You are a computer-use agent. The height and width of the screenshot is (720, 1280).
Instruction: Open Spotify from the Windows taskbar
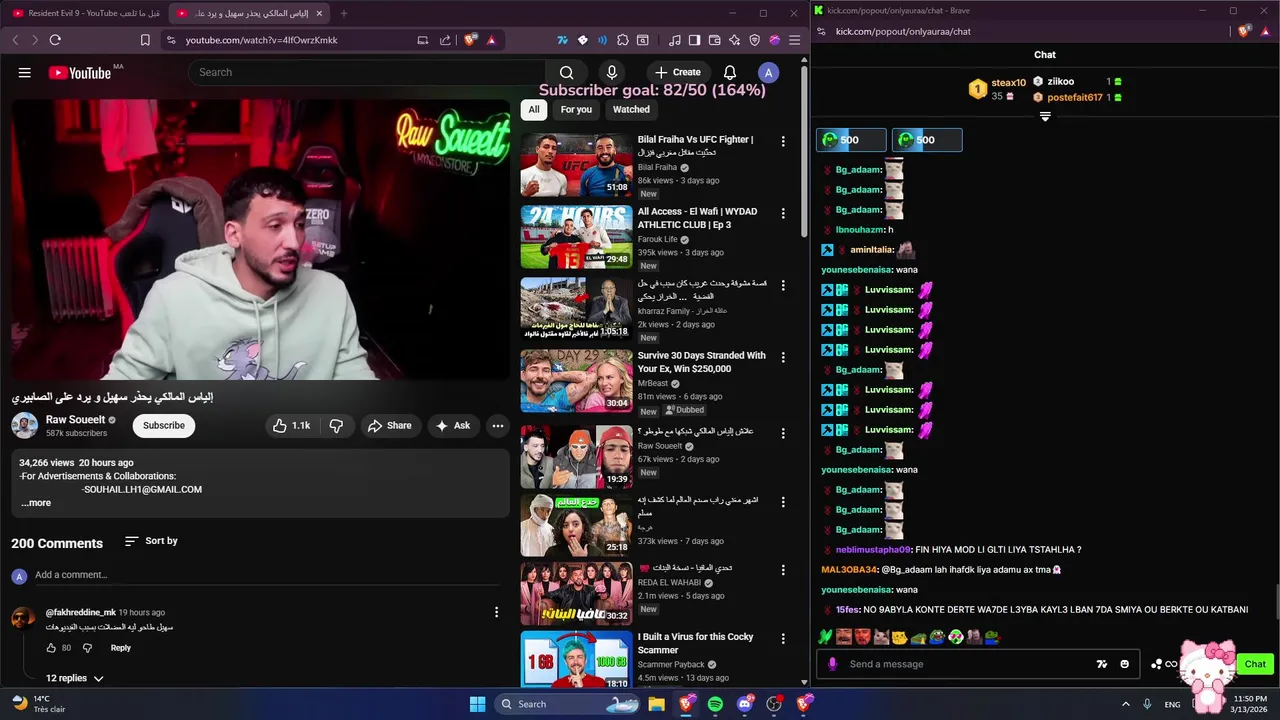715,704
